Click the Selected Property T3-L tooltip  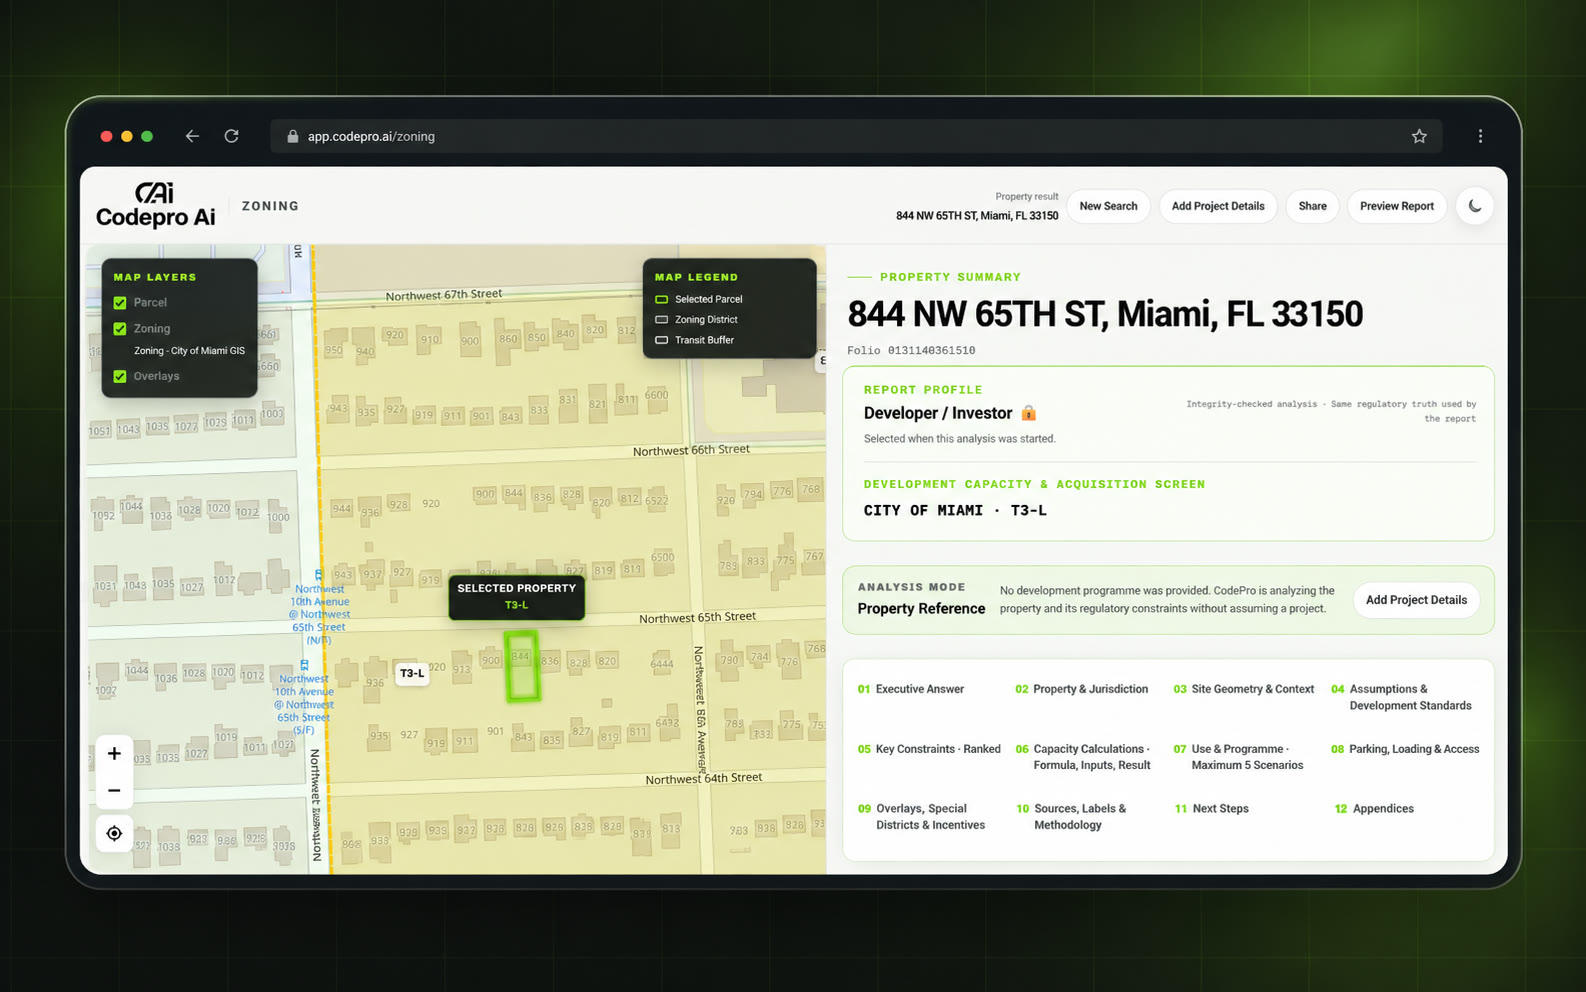tap(516, 597)
